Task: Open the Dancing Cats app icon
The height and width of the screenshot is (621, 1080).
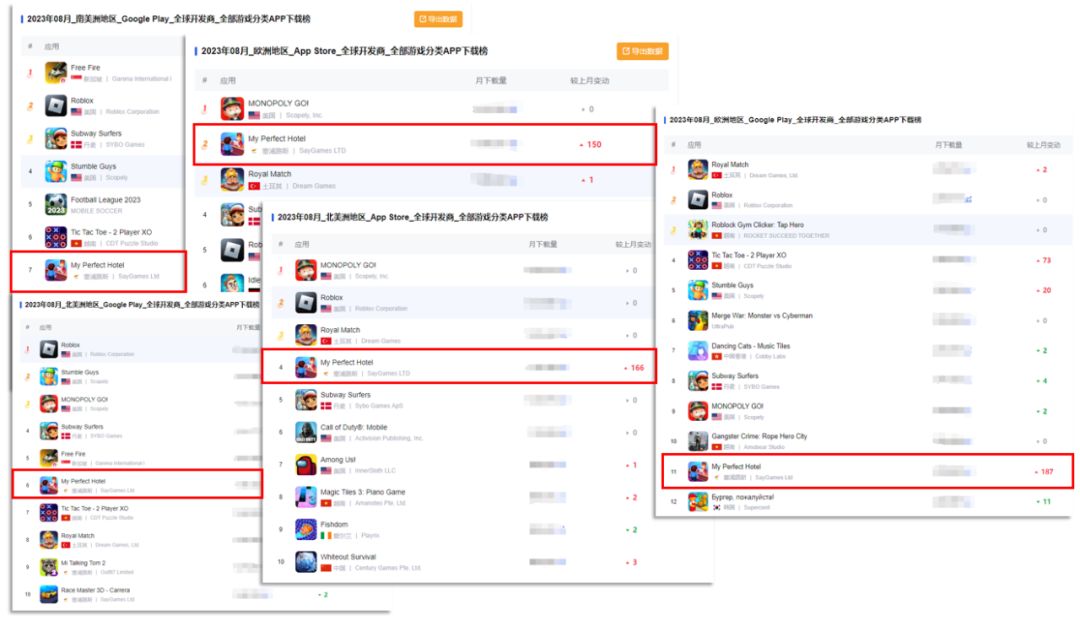Action: 698,350
